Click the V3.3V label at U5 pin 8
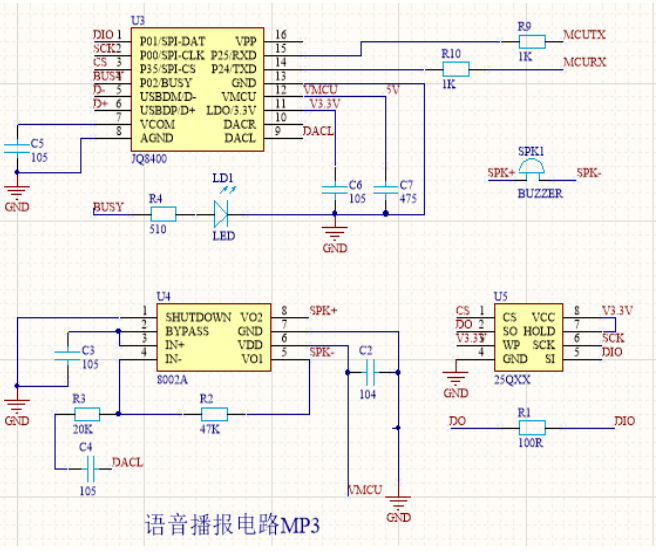 617,311
